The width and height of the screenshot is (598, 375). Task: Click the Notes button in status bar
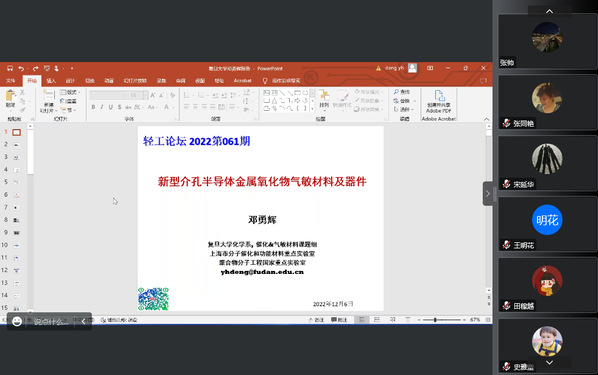click(316, 320)
